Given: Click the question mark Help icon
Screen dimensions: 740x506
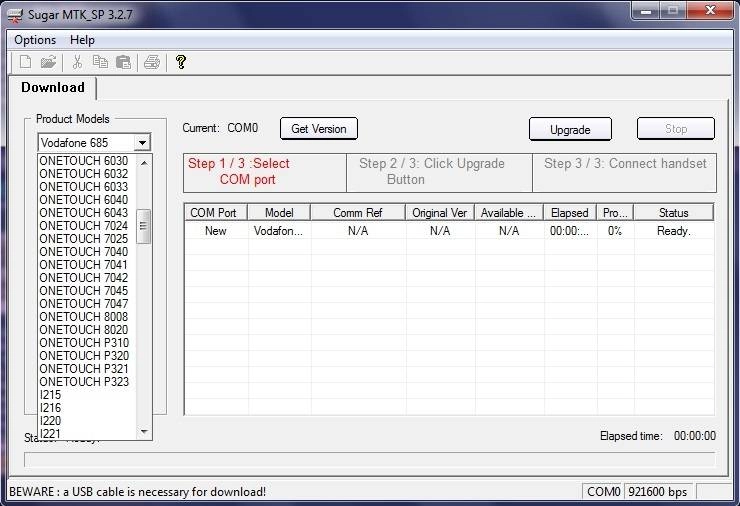Looking at the screenshot, I should tap(181, 62).
